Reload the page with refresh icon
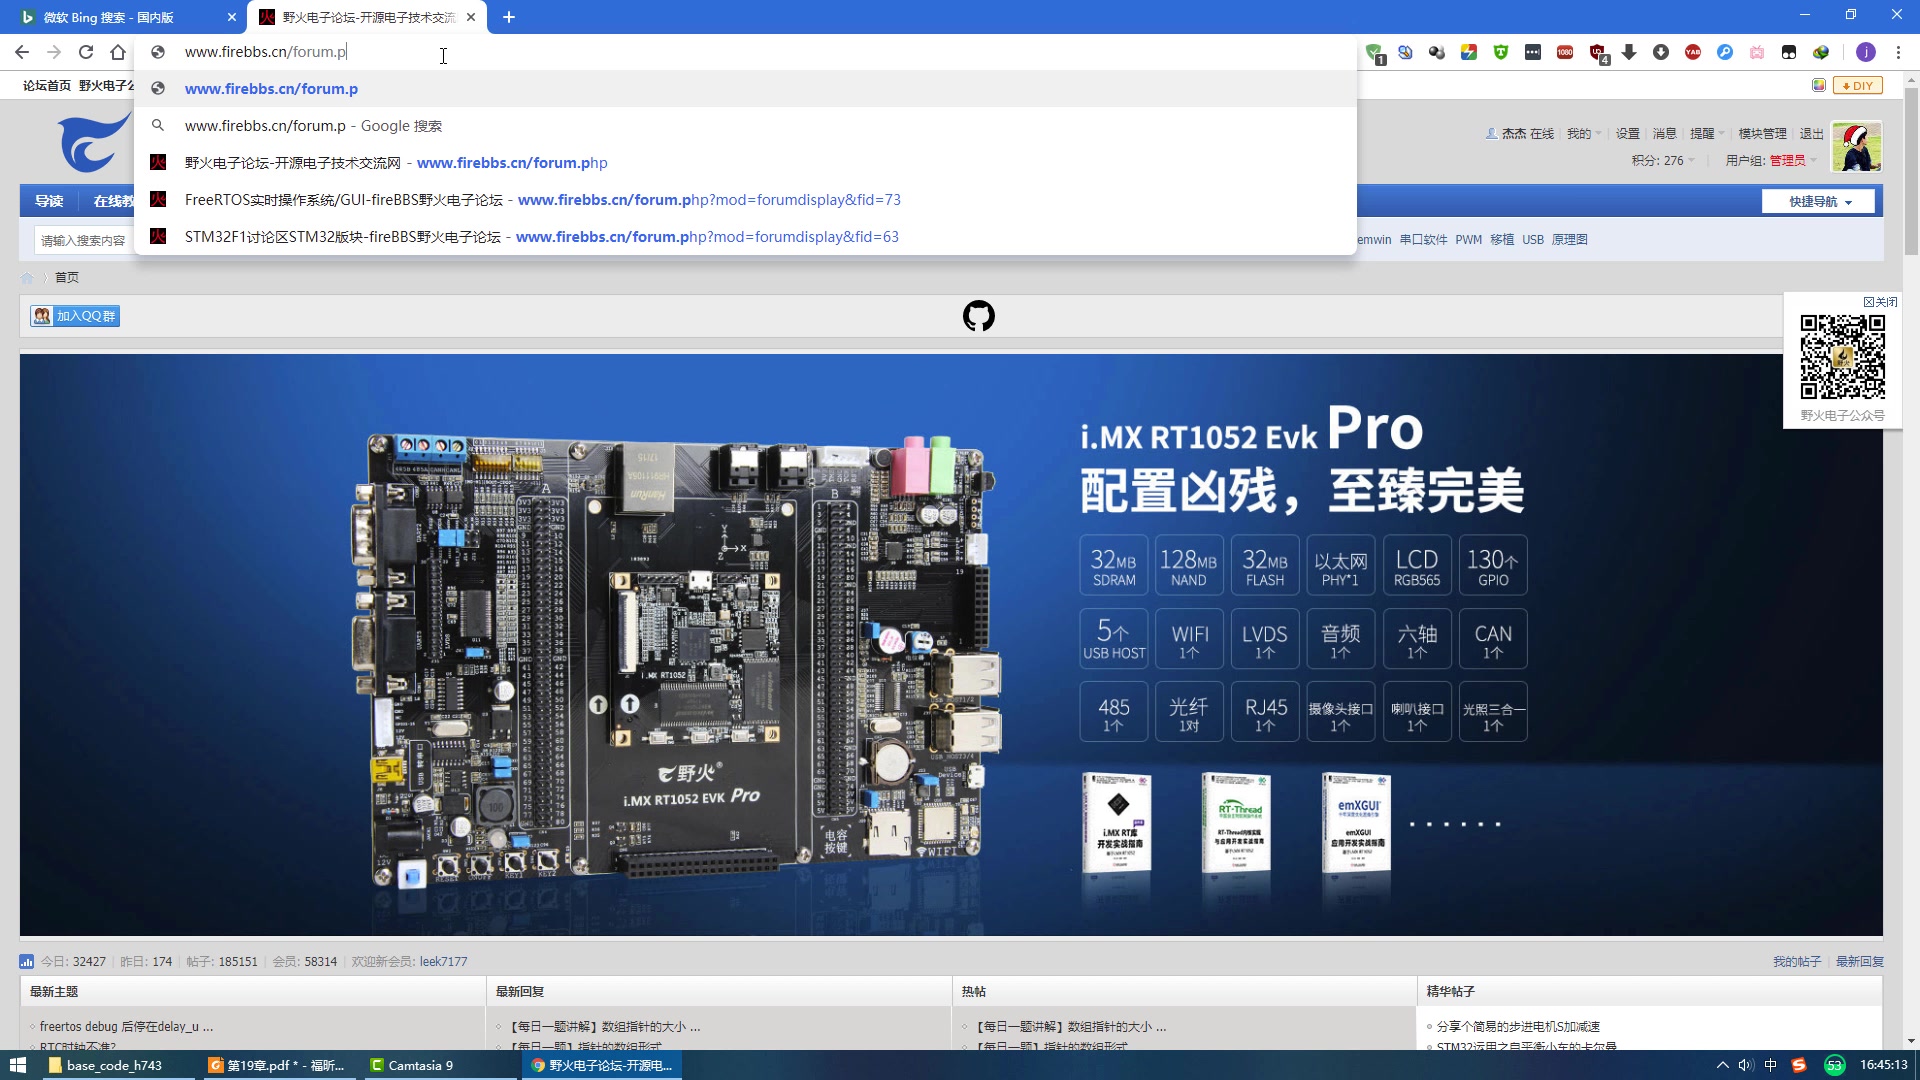This screenshot has height=1080, width=1920. [x=86, y=52]
